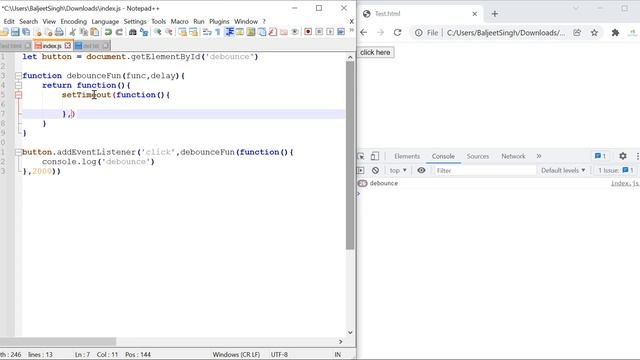Open the Macro menu in Notepad++
This screenshot has width=640, height=360.
coord(180,21)
